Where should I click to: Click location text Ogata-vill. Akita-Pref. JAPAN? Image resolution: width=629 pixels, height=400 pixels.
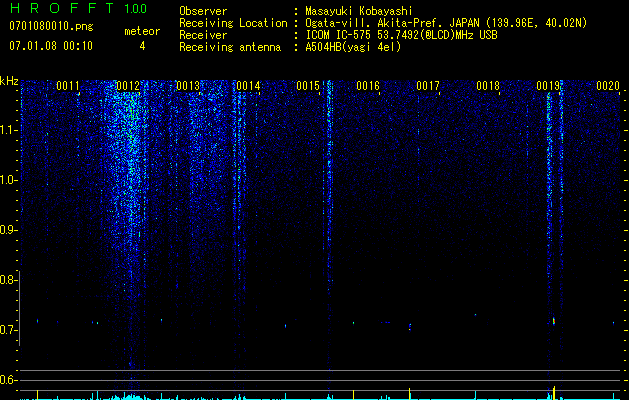[394, 23]
